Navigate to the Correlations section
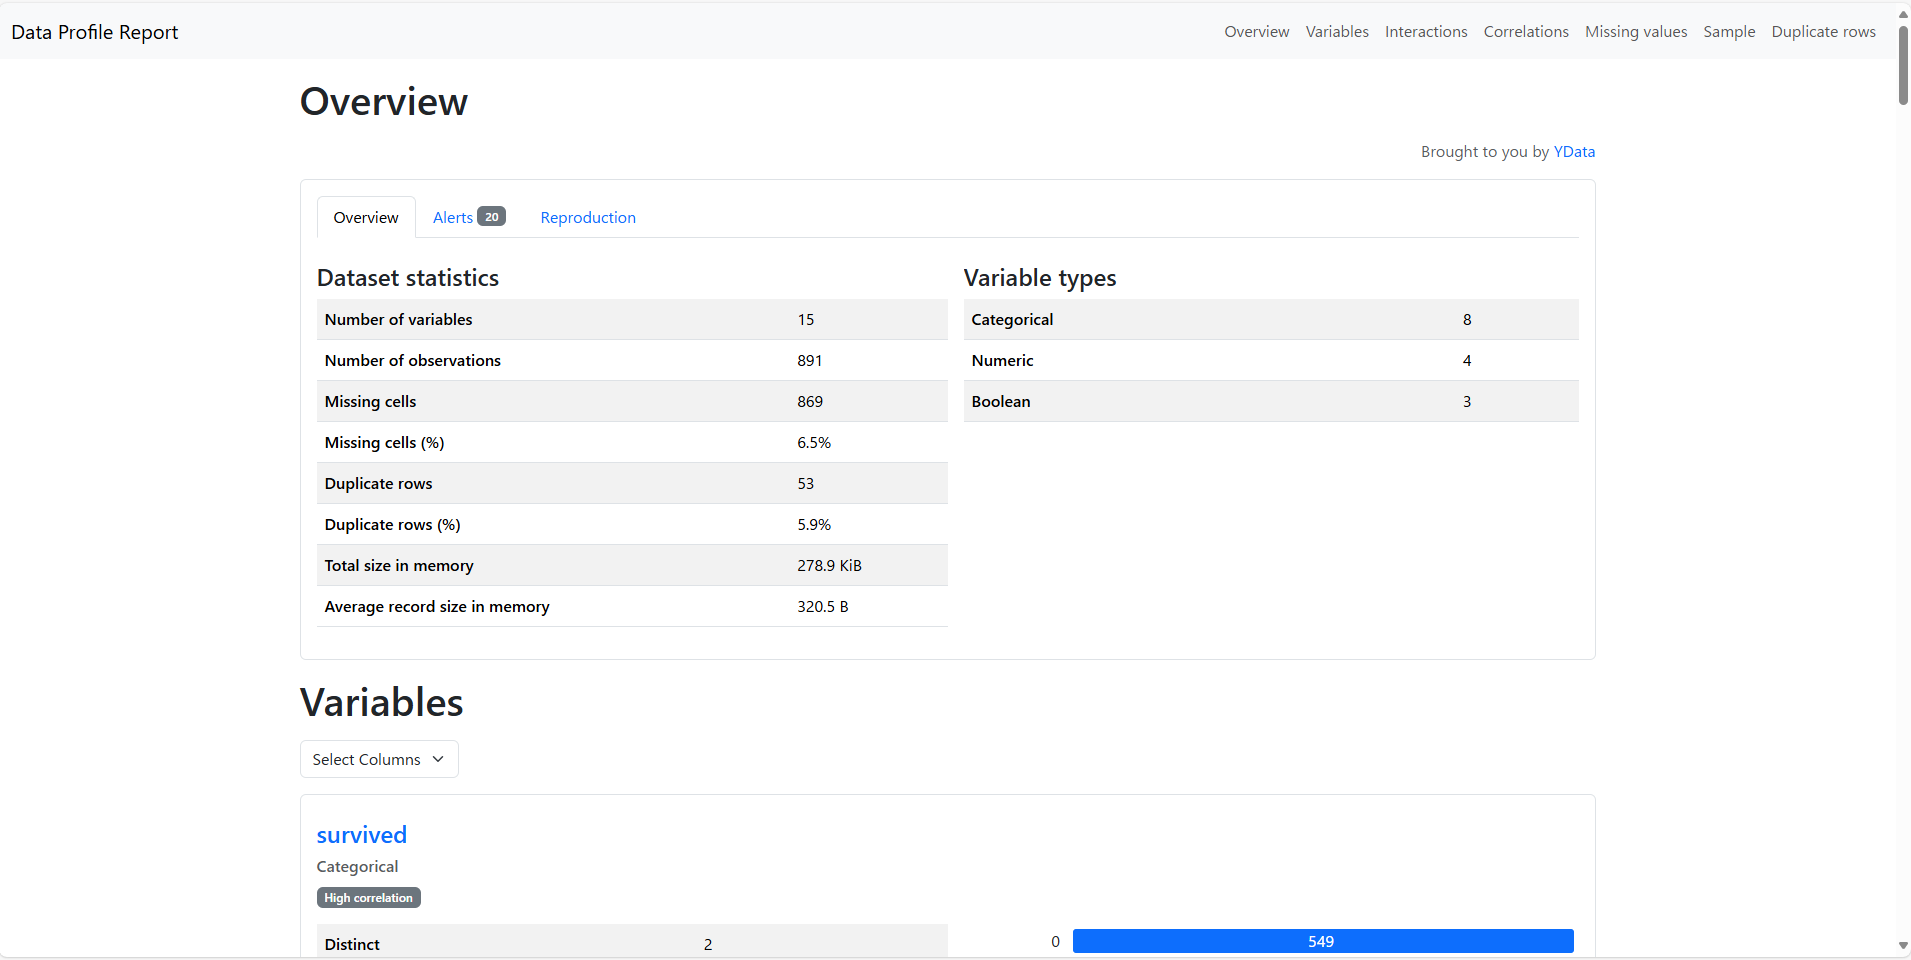Screen dimensions: 1911x960 [1525, 31]
